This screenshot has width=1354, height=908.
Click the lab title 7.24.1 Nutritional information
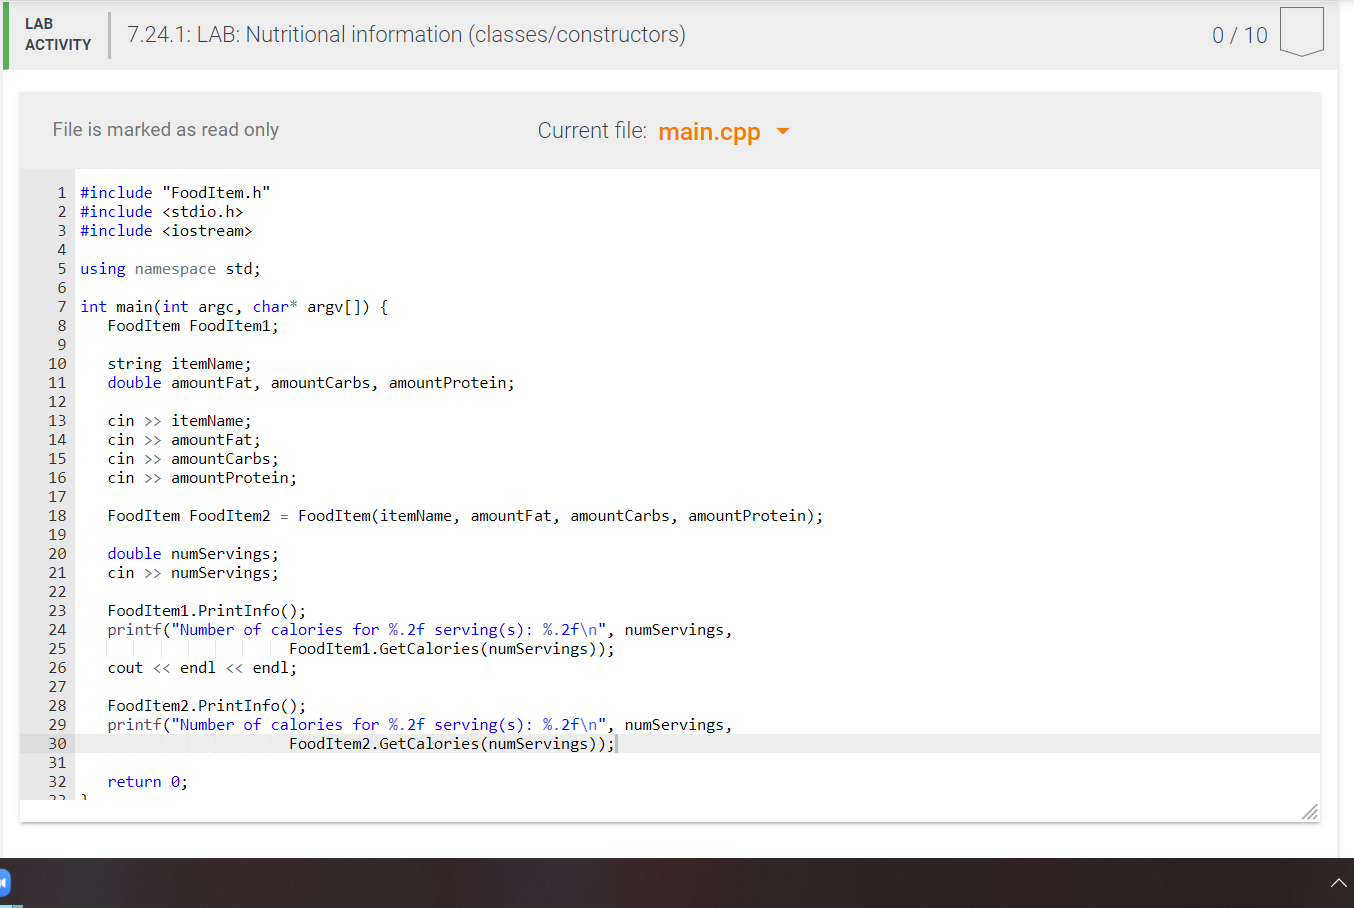[x=404, y=34]
